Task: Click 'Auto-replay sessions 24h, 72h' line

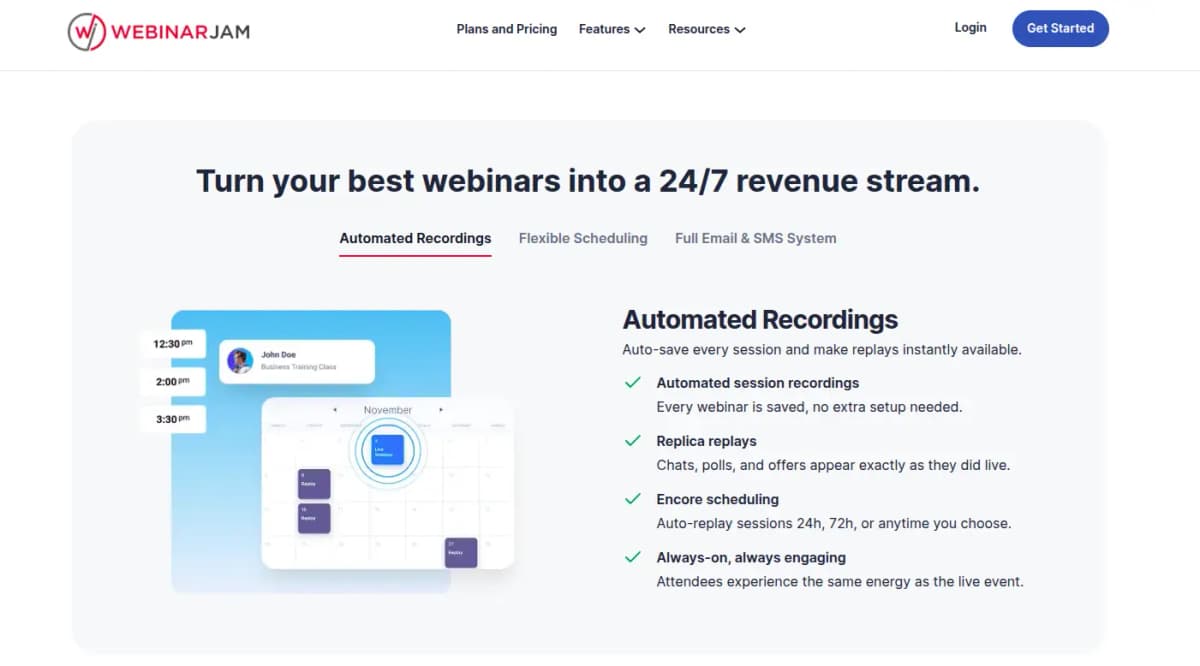Action: [x=834, y=523]
